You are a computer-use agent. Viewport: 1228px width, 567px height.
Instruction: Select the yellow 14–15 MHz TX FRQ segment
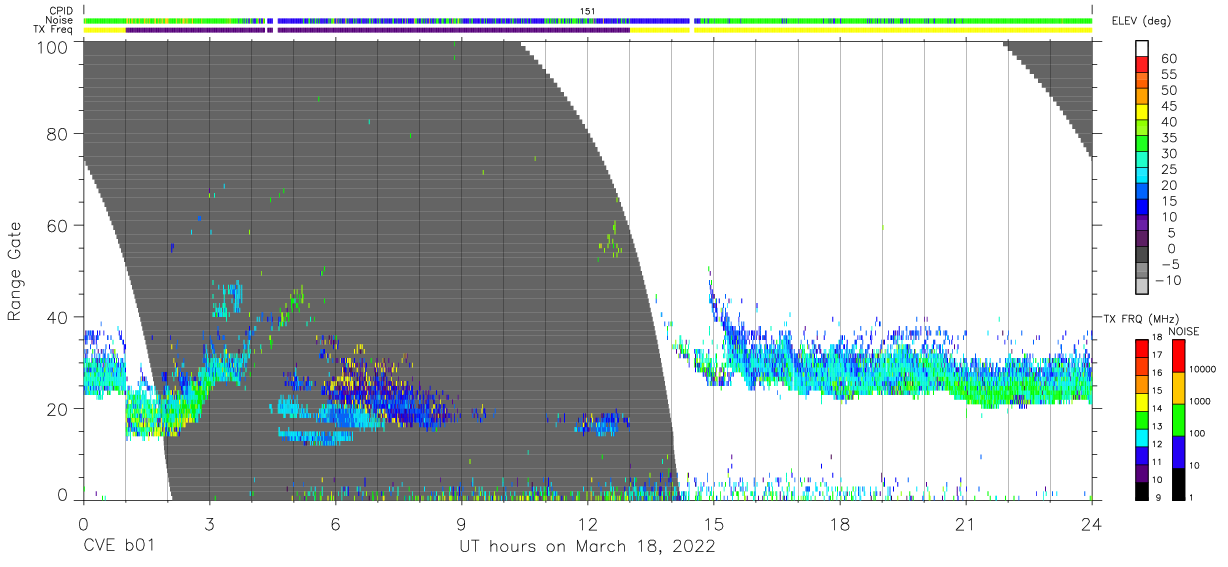coord(1143,400)
